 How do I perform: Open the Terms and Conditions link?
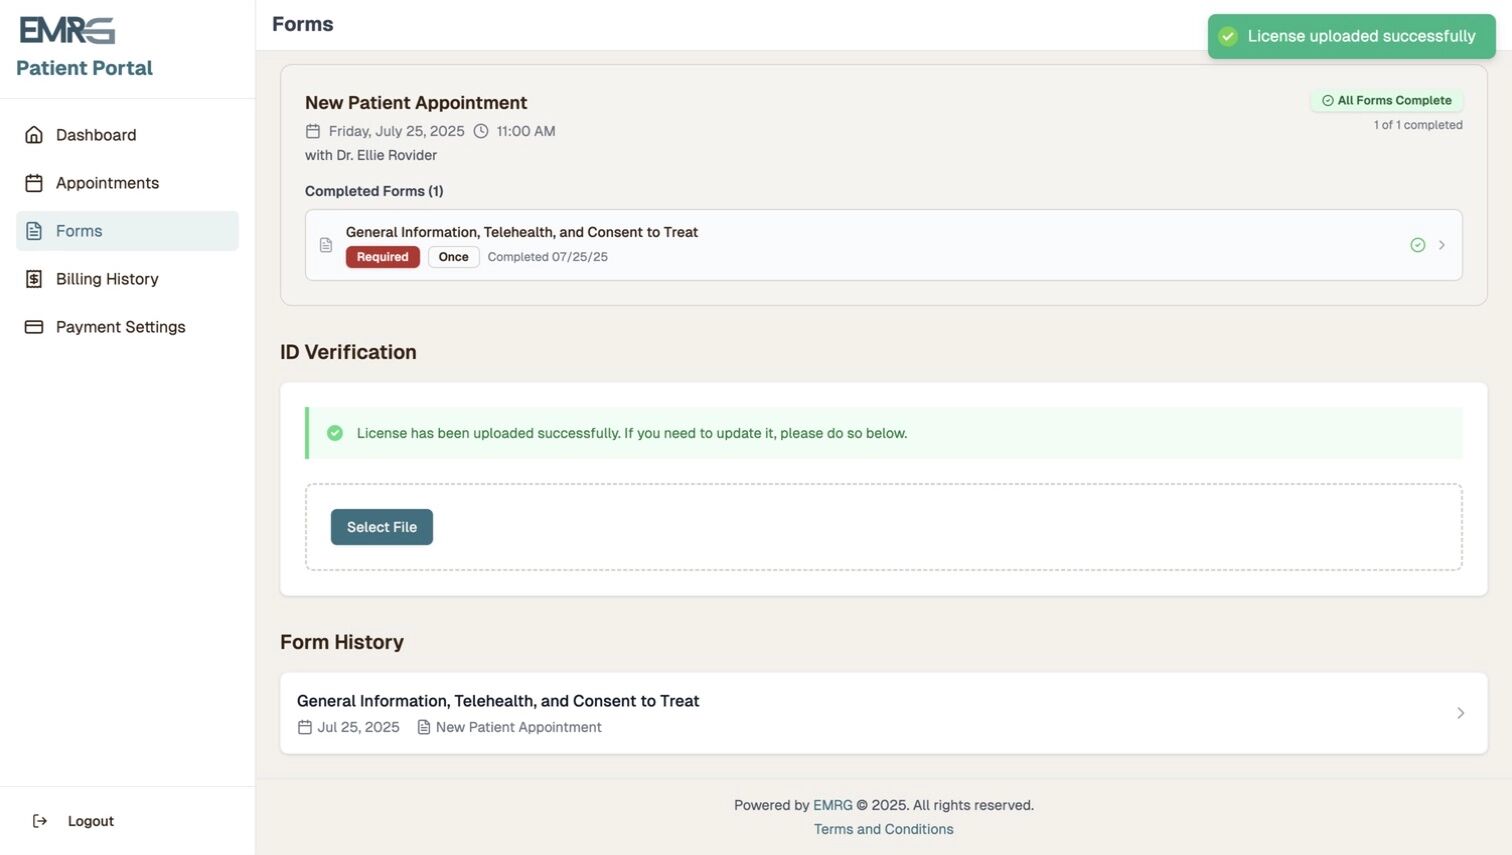tap(882, 828)
